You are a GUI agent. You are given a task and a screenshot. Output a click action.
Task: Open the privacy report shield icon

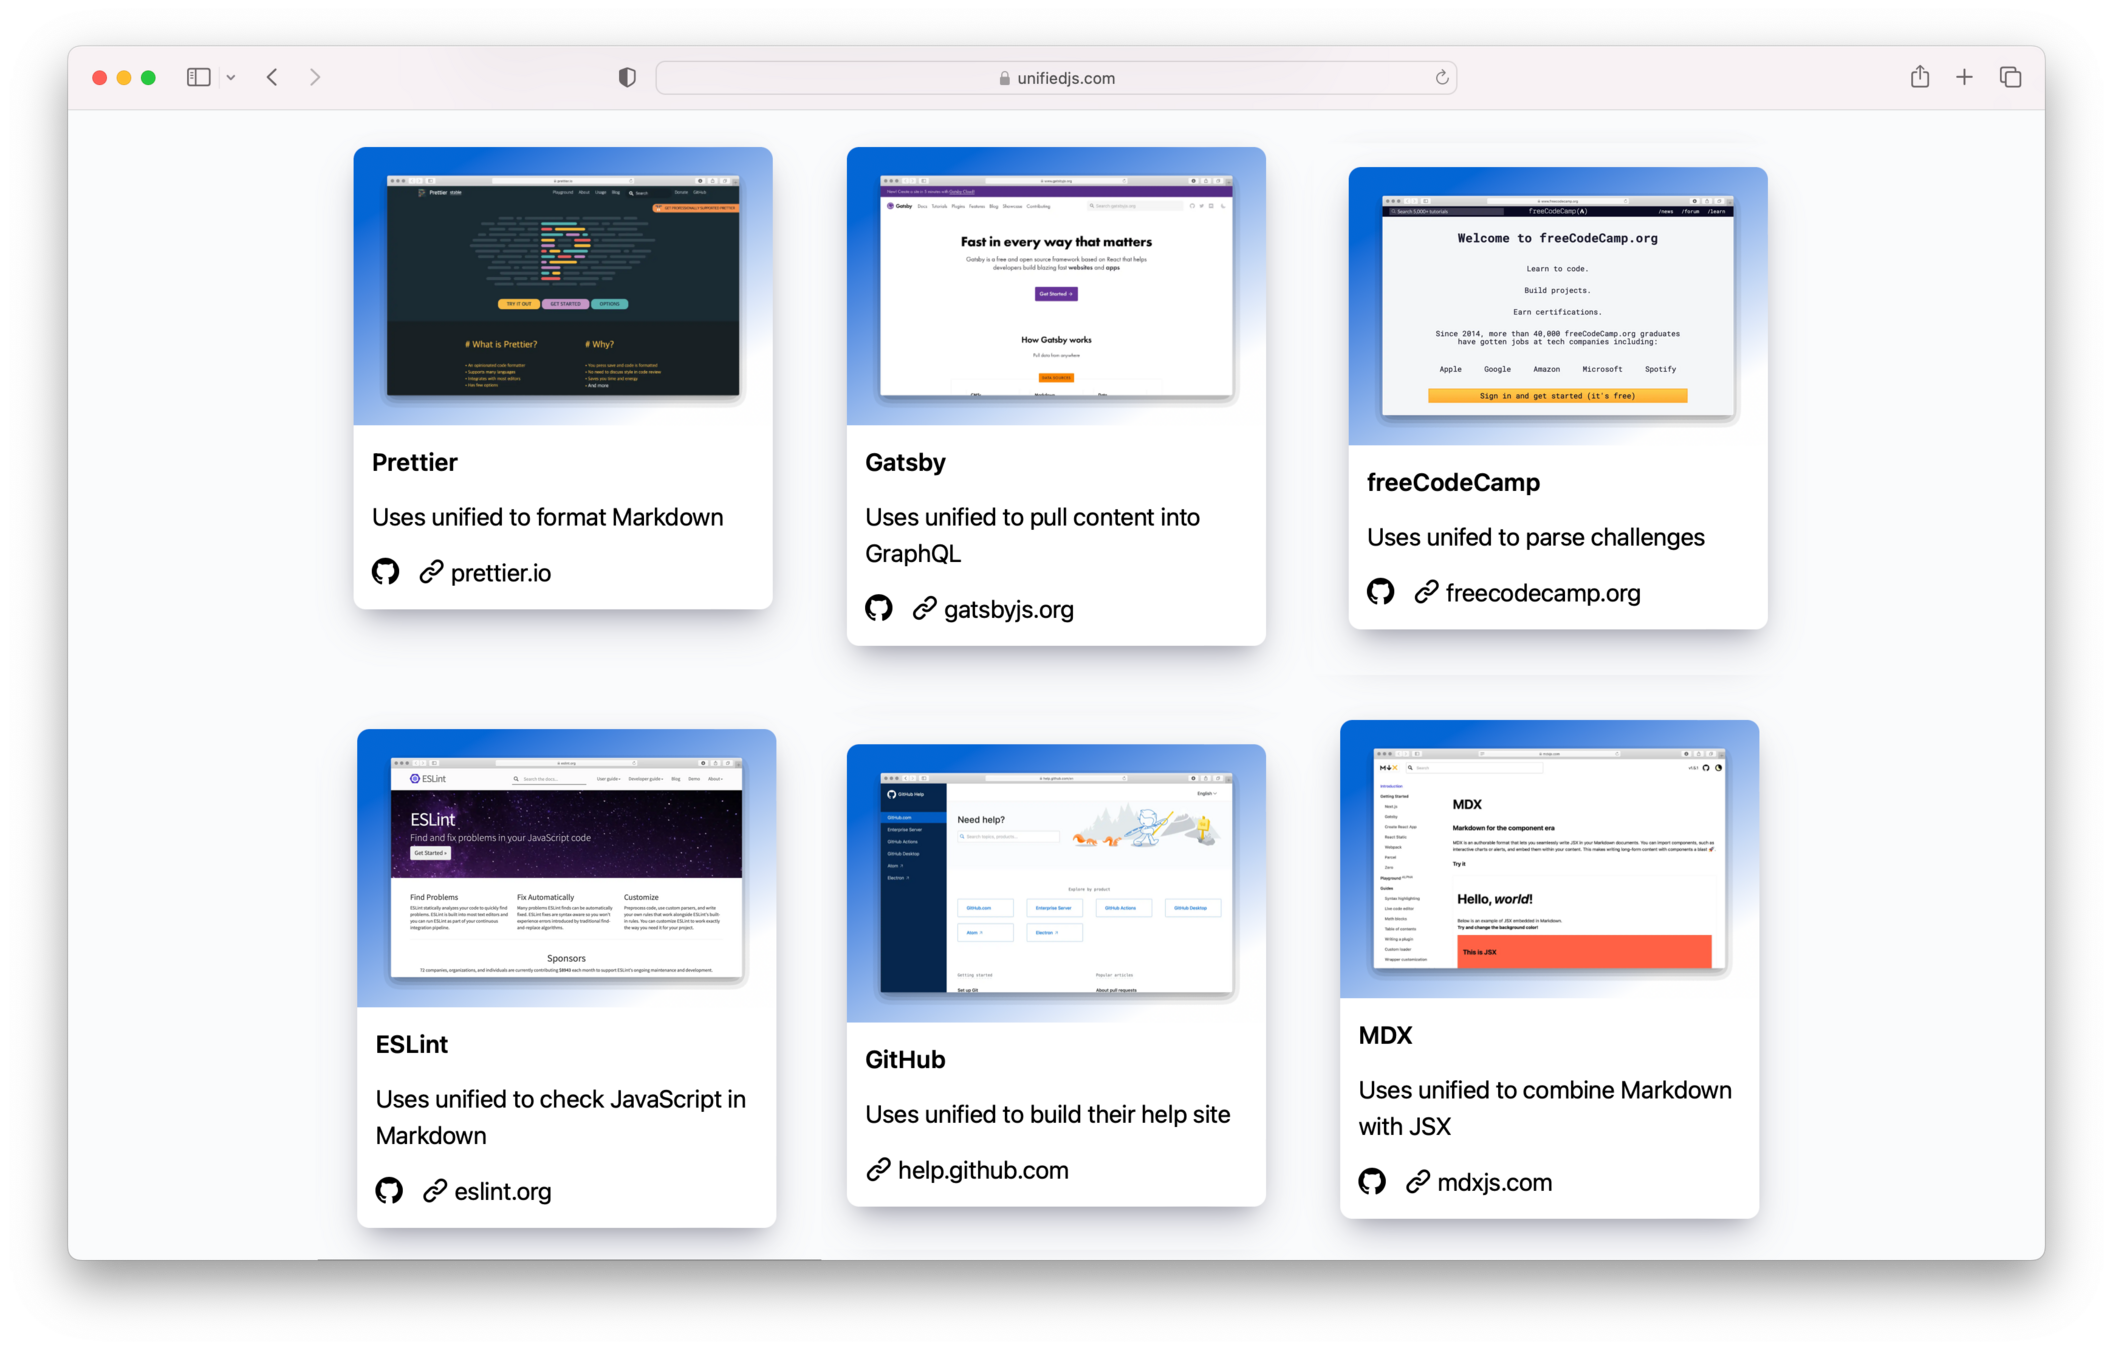click(627, 77)
